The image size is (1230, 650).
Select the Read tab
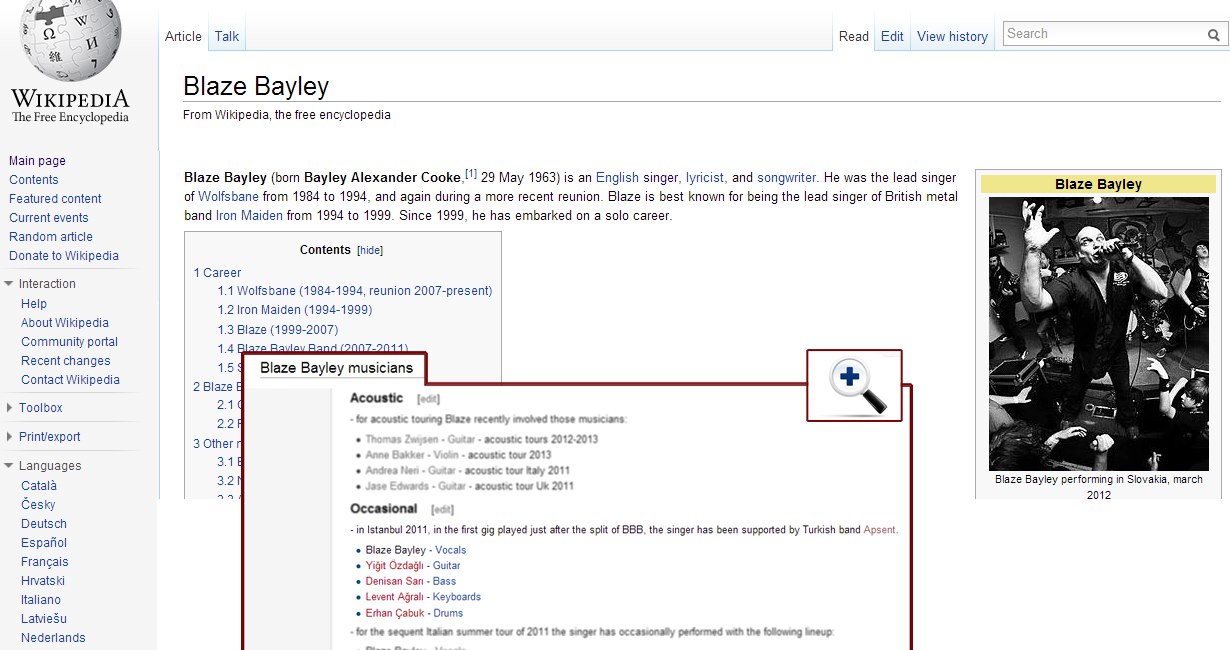(x=854, y=36)
